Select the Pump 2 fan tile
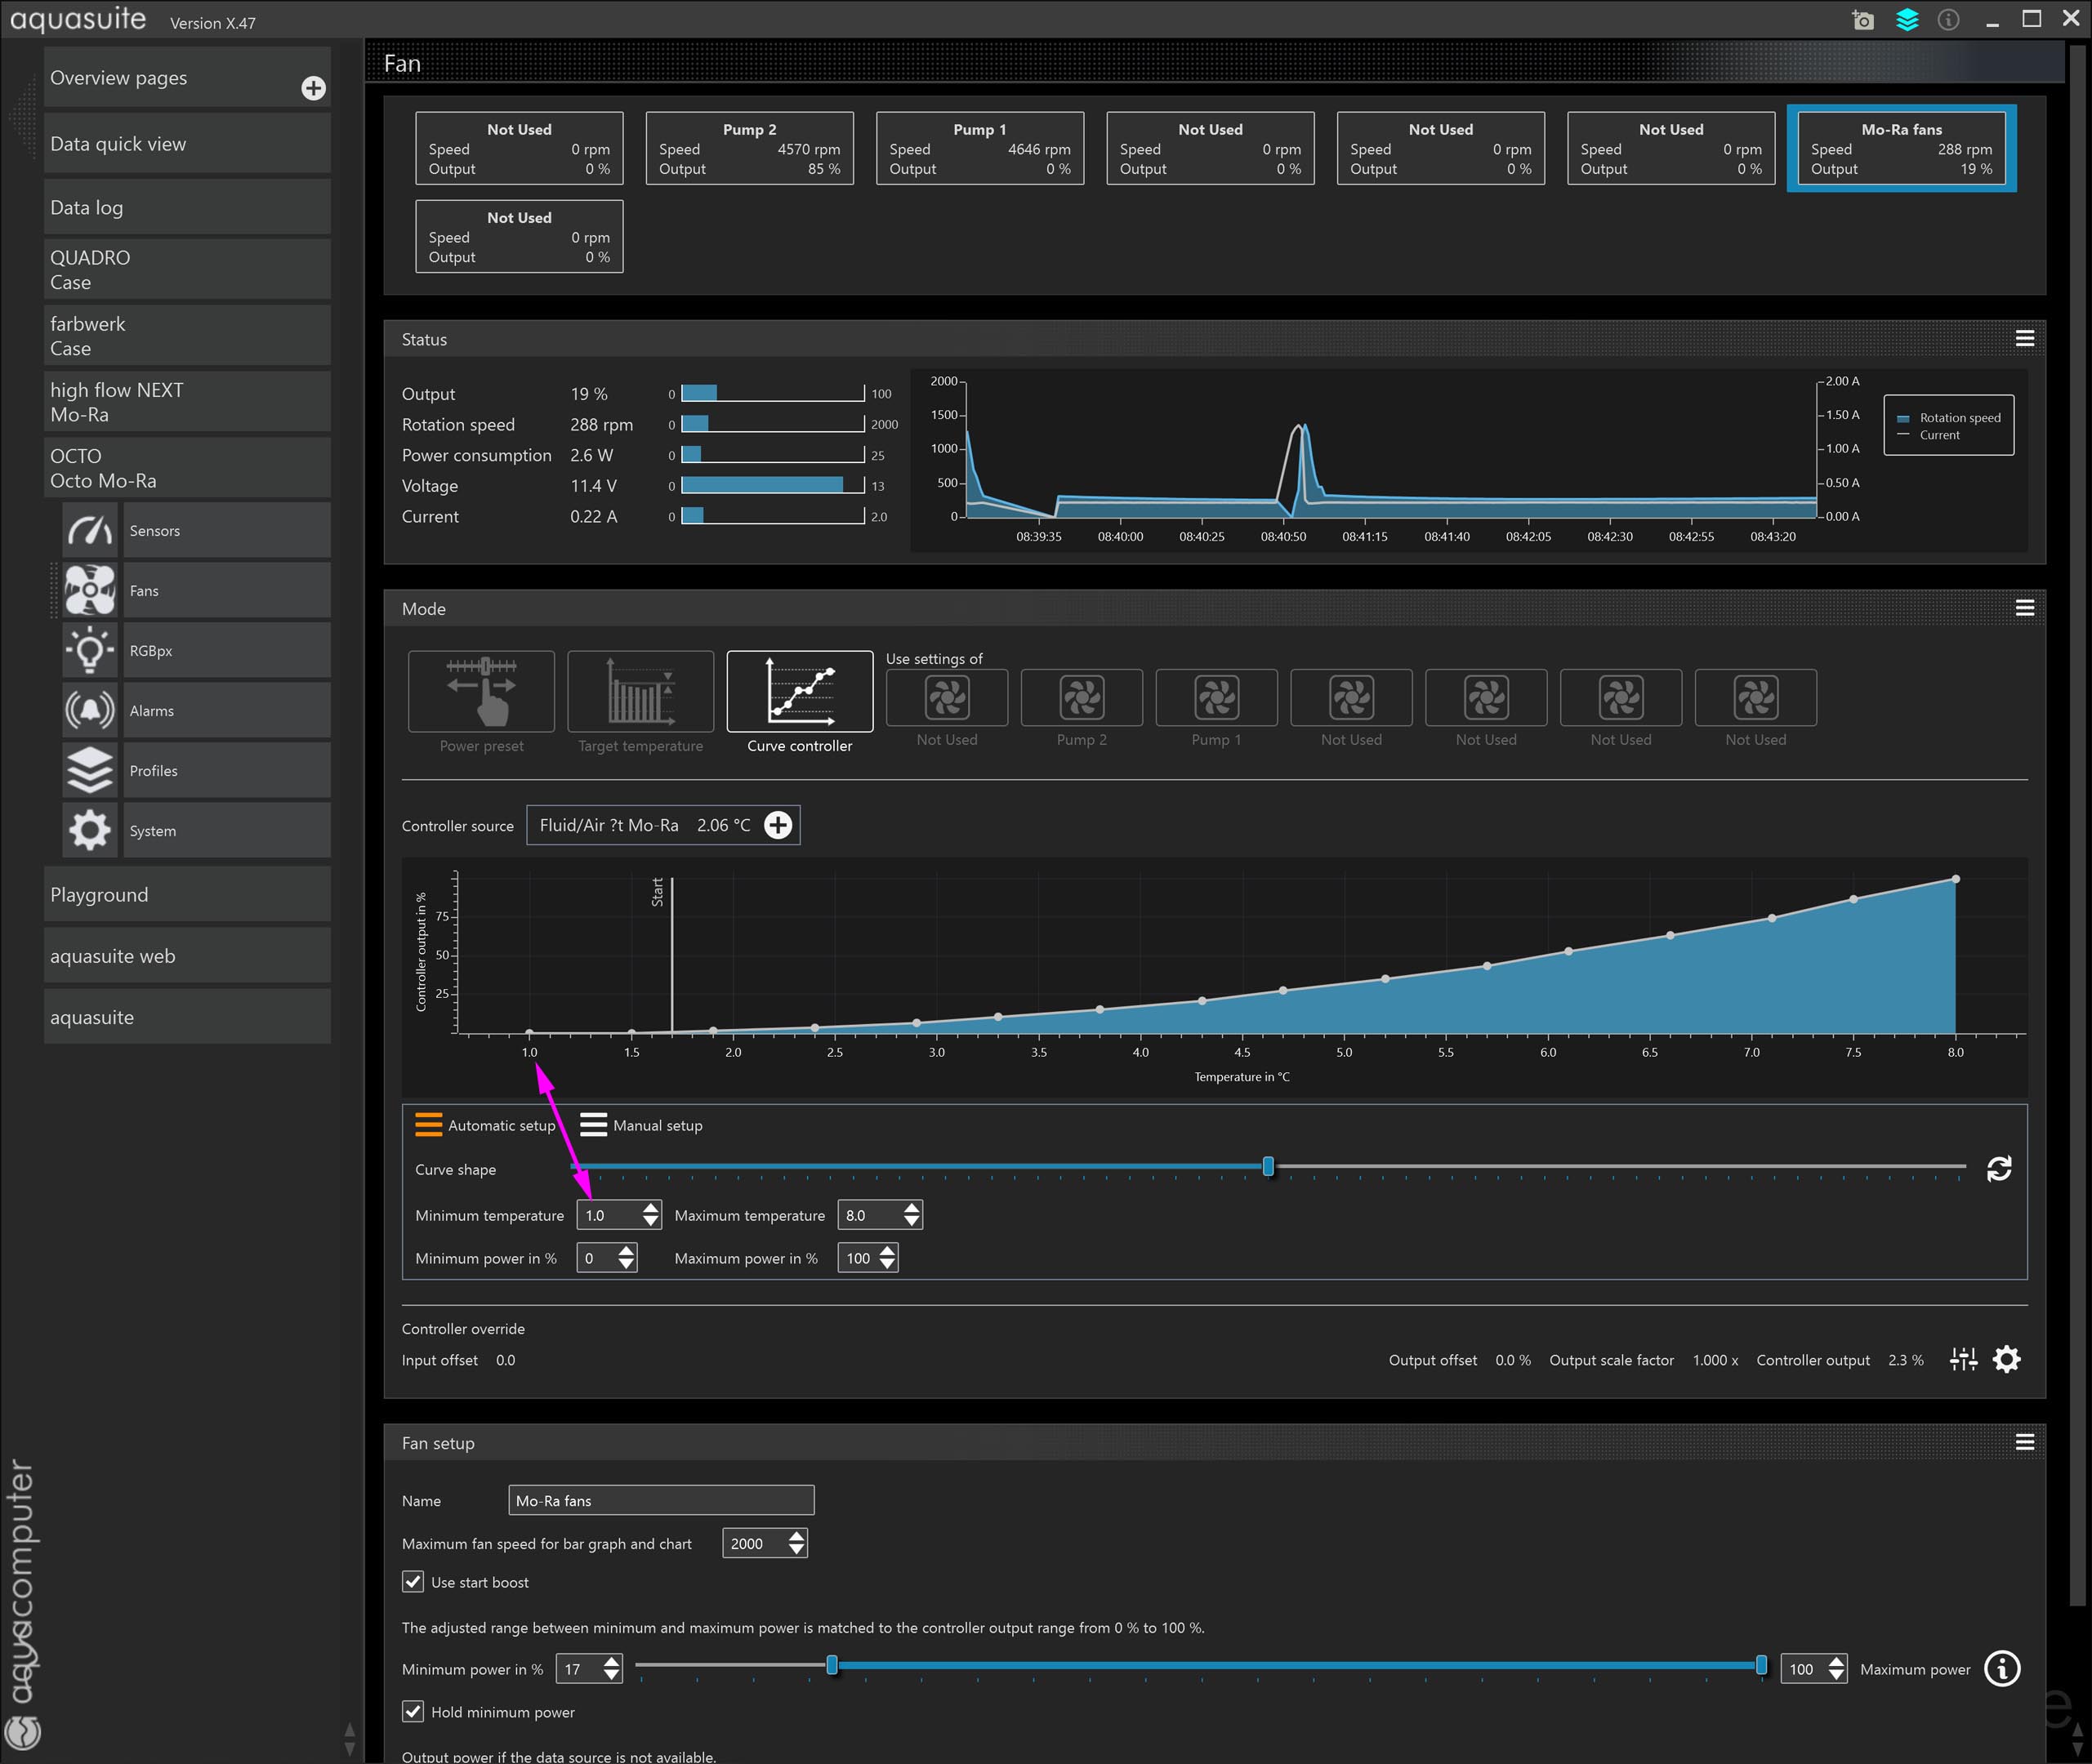 point(749,148)
